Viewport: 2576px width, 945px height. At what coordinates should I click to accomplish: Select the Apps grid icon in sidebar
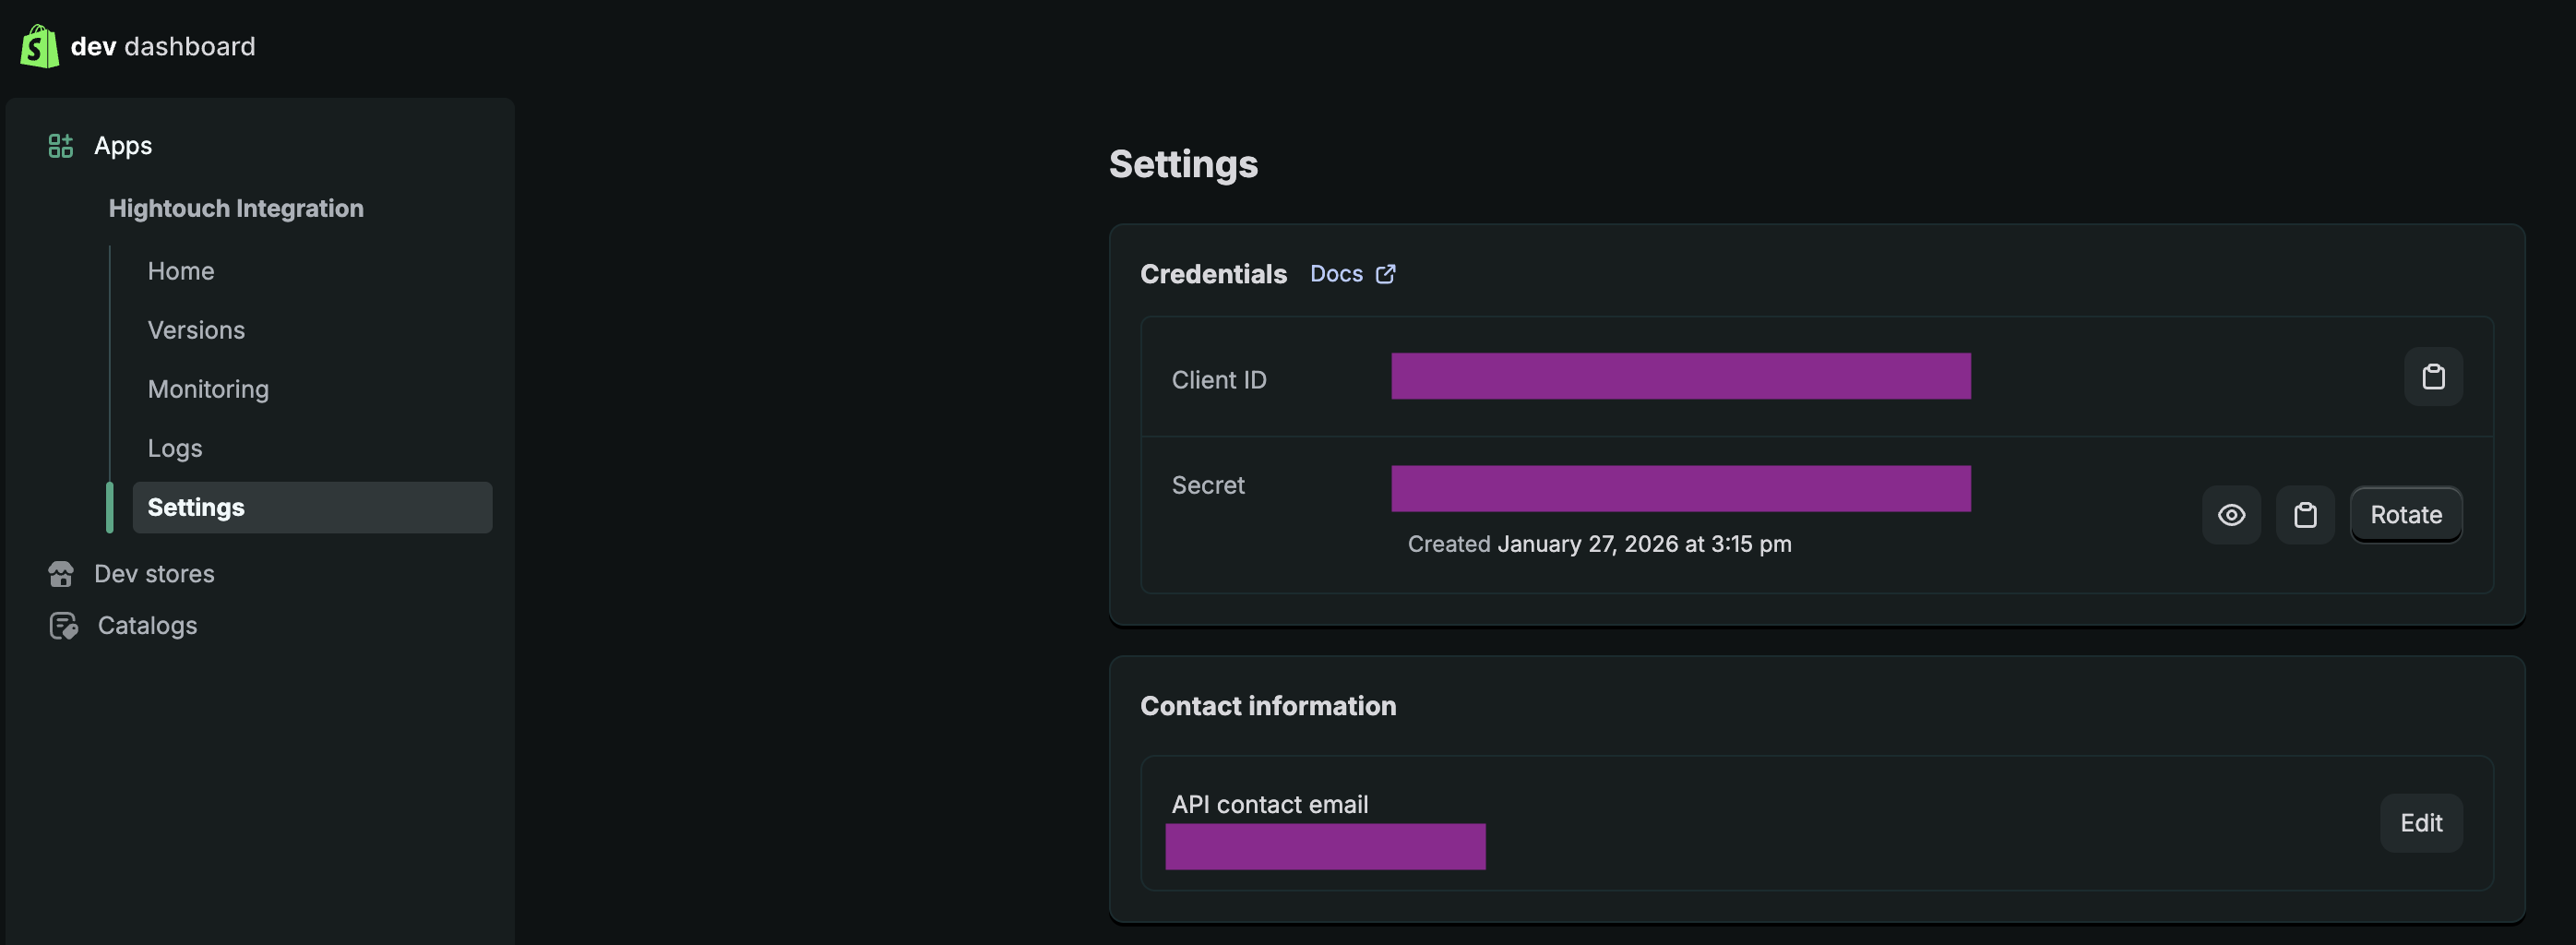point(60,145)
